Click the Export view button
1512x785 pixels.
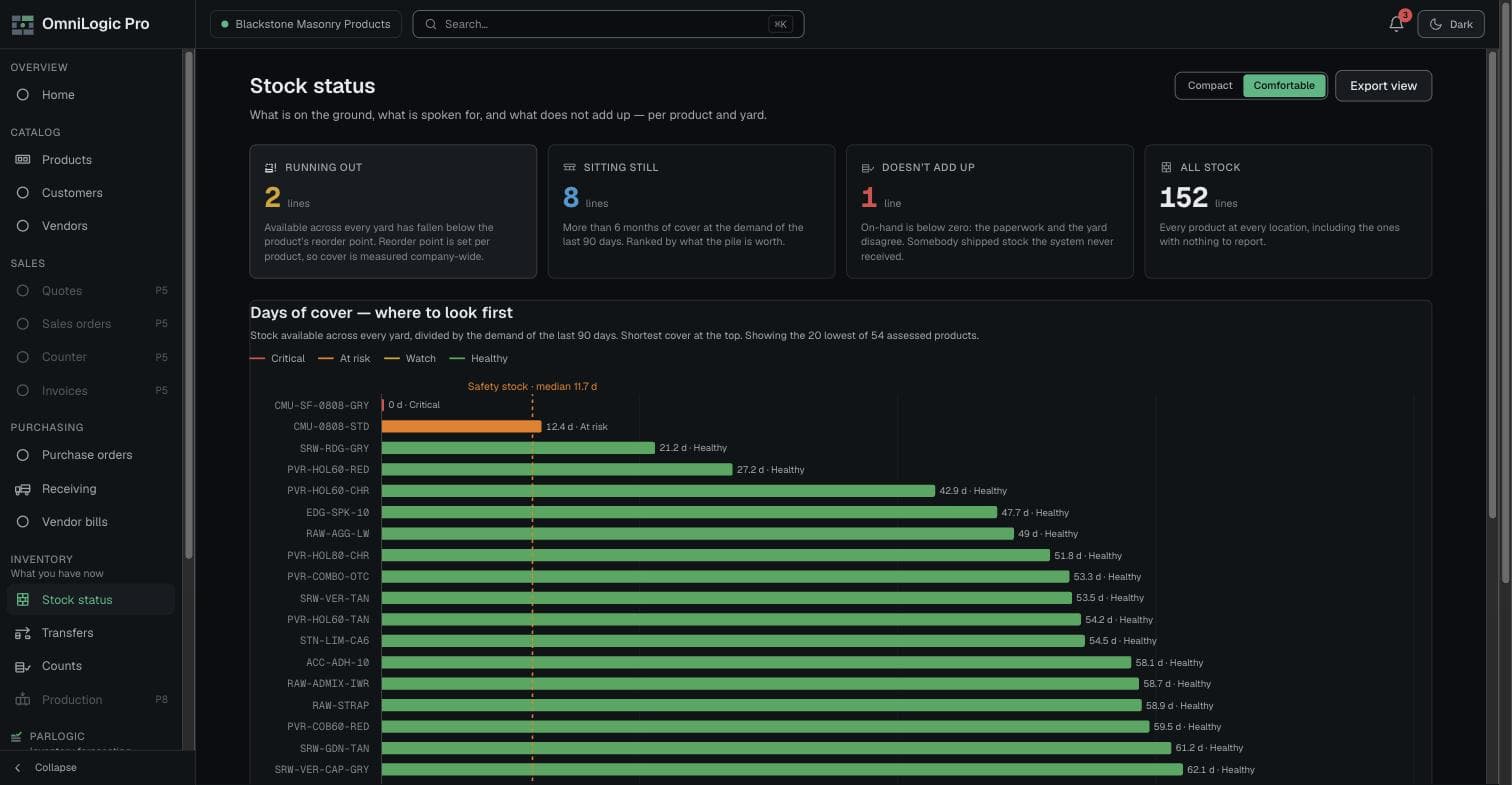click(1383, 86)
